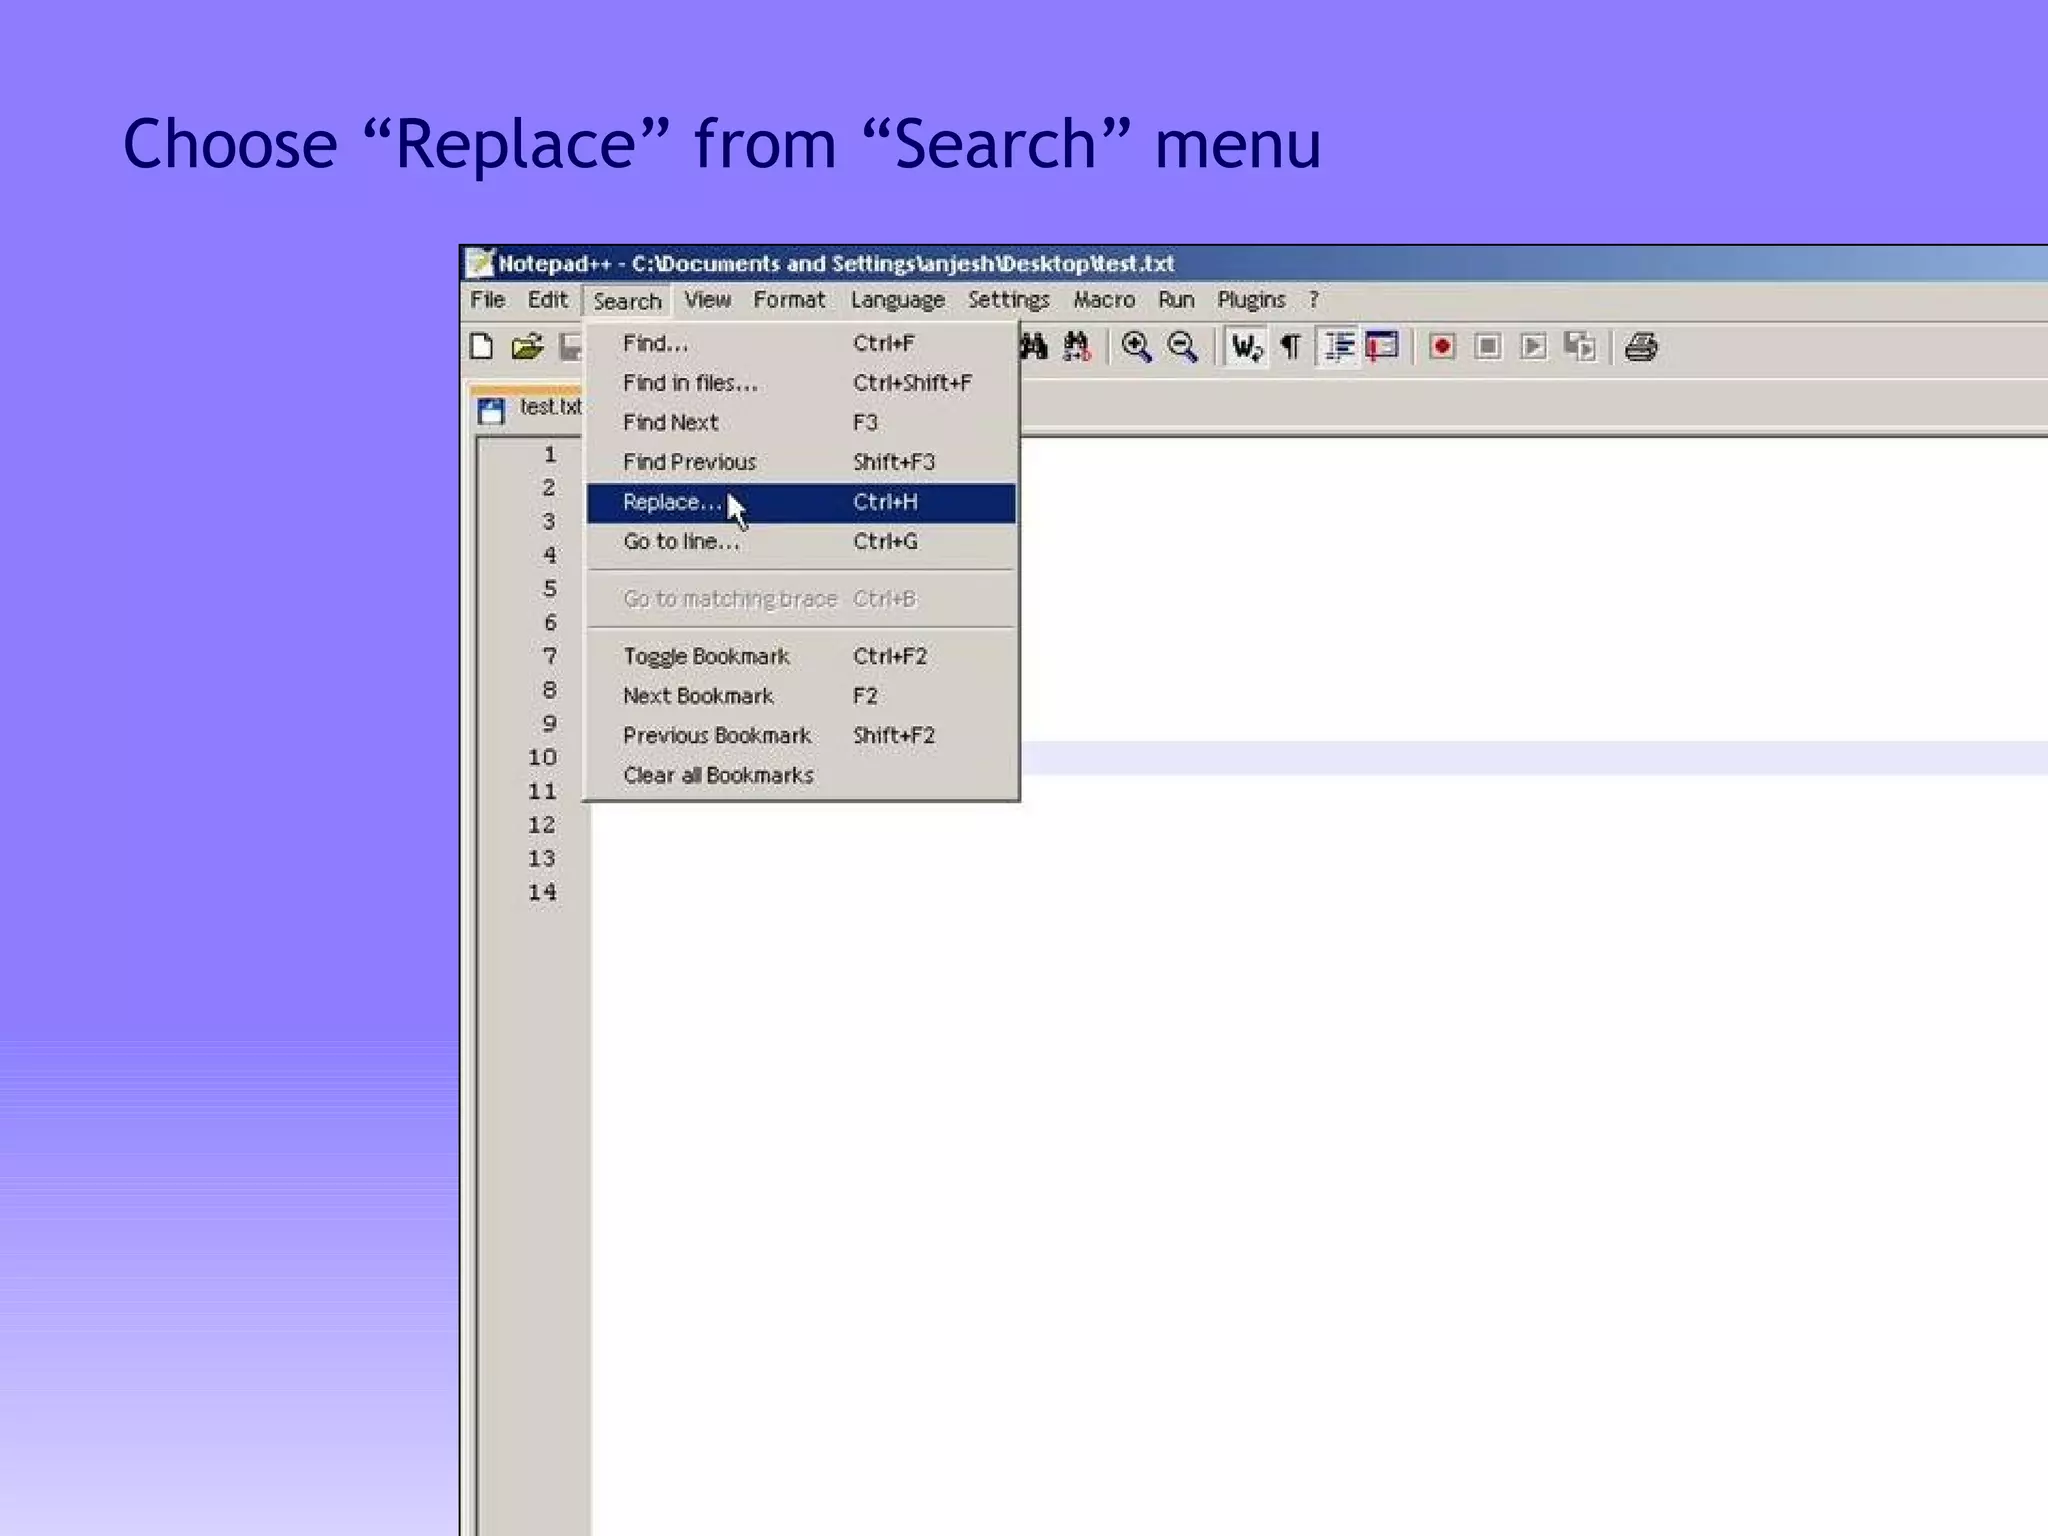Open the Macro menu

click(x=1104, y=300)
